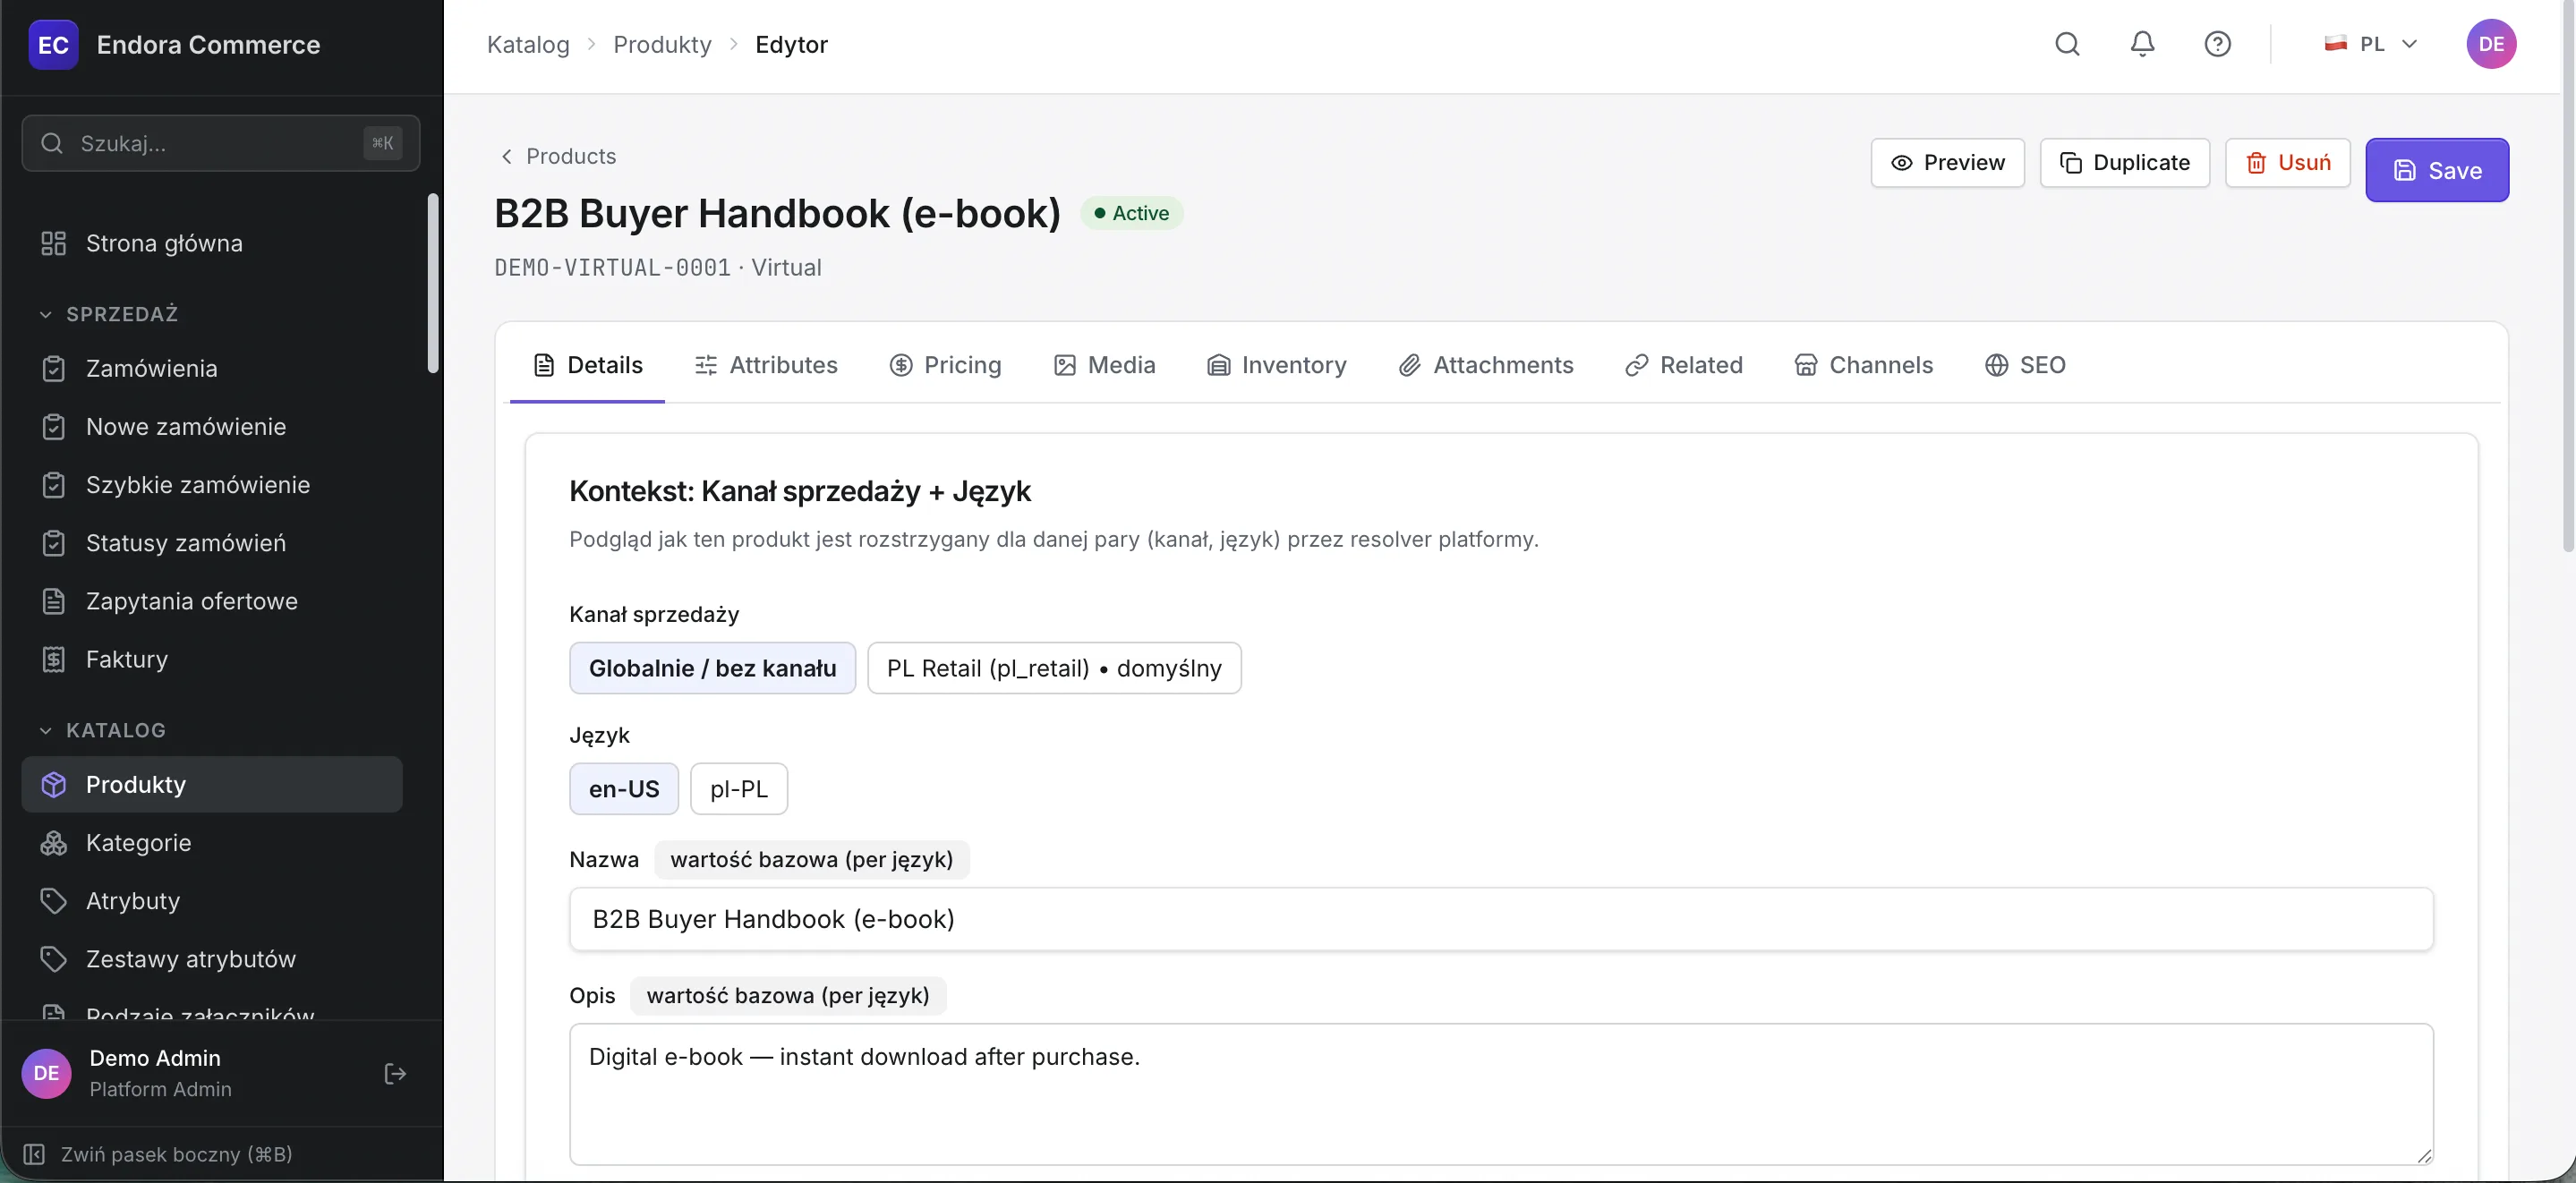Open Zamówienia in sidebar

212,368
